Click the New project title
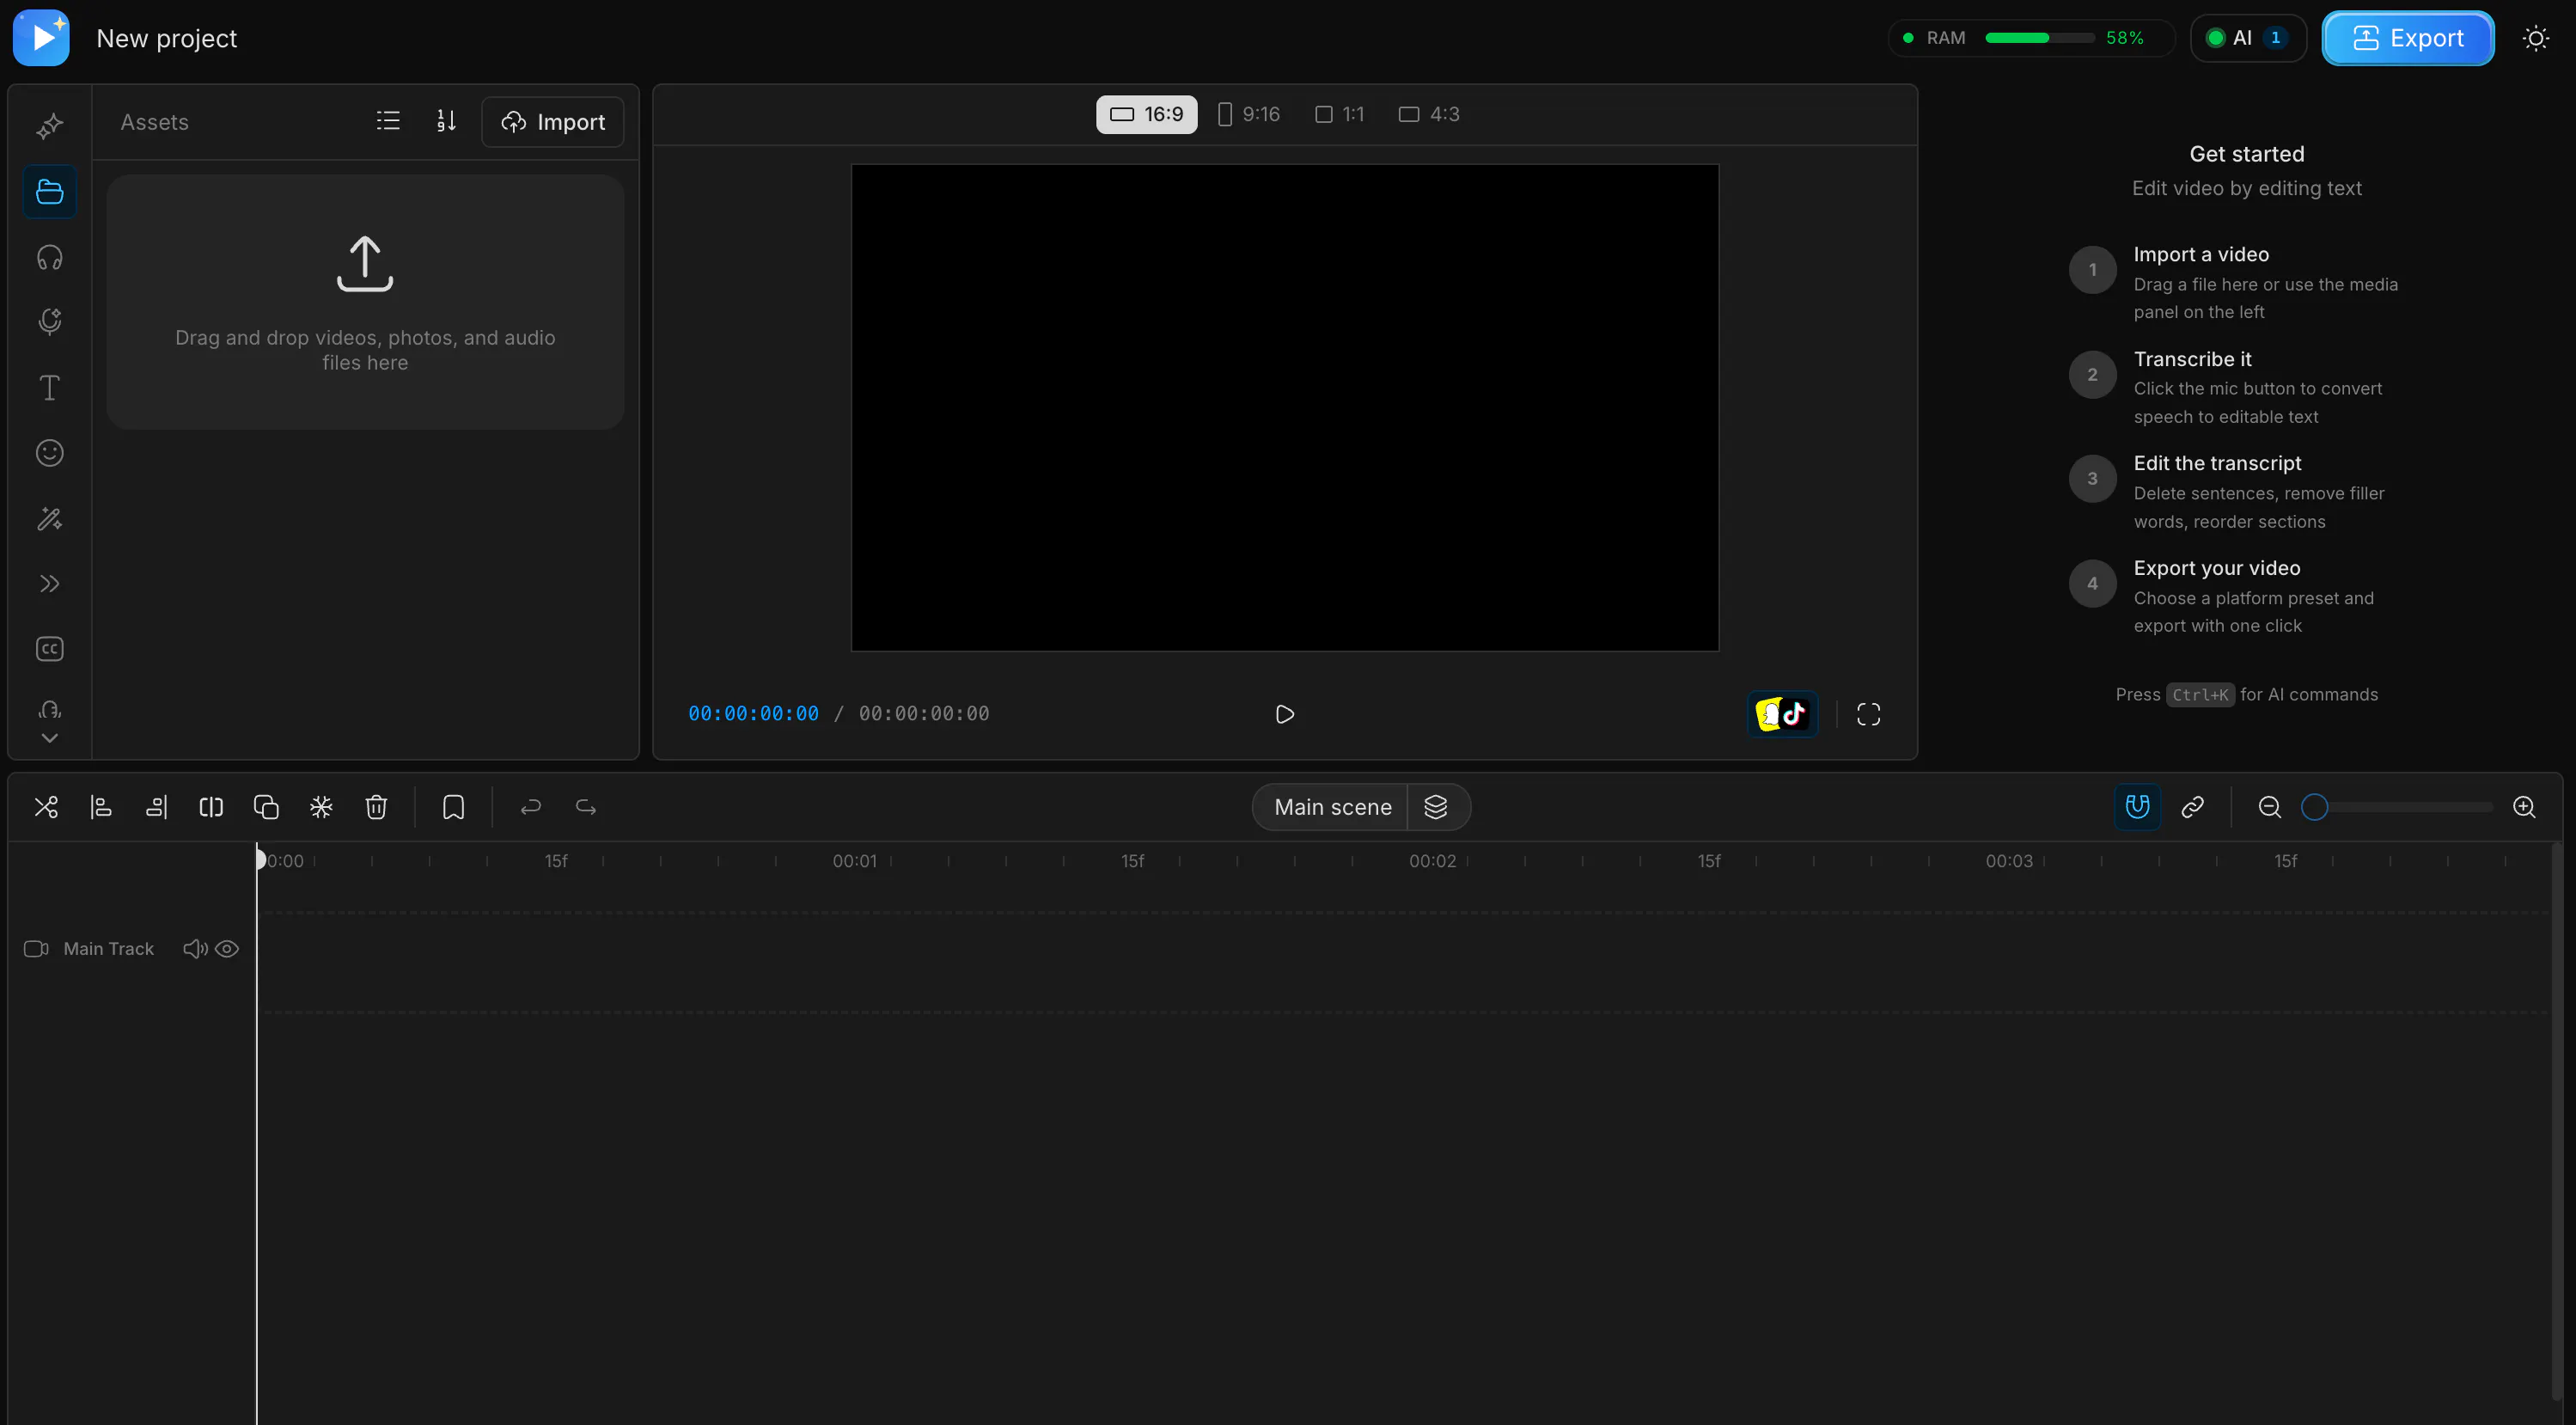 tap(166, 38)
